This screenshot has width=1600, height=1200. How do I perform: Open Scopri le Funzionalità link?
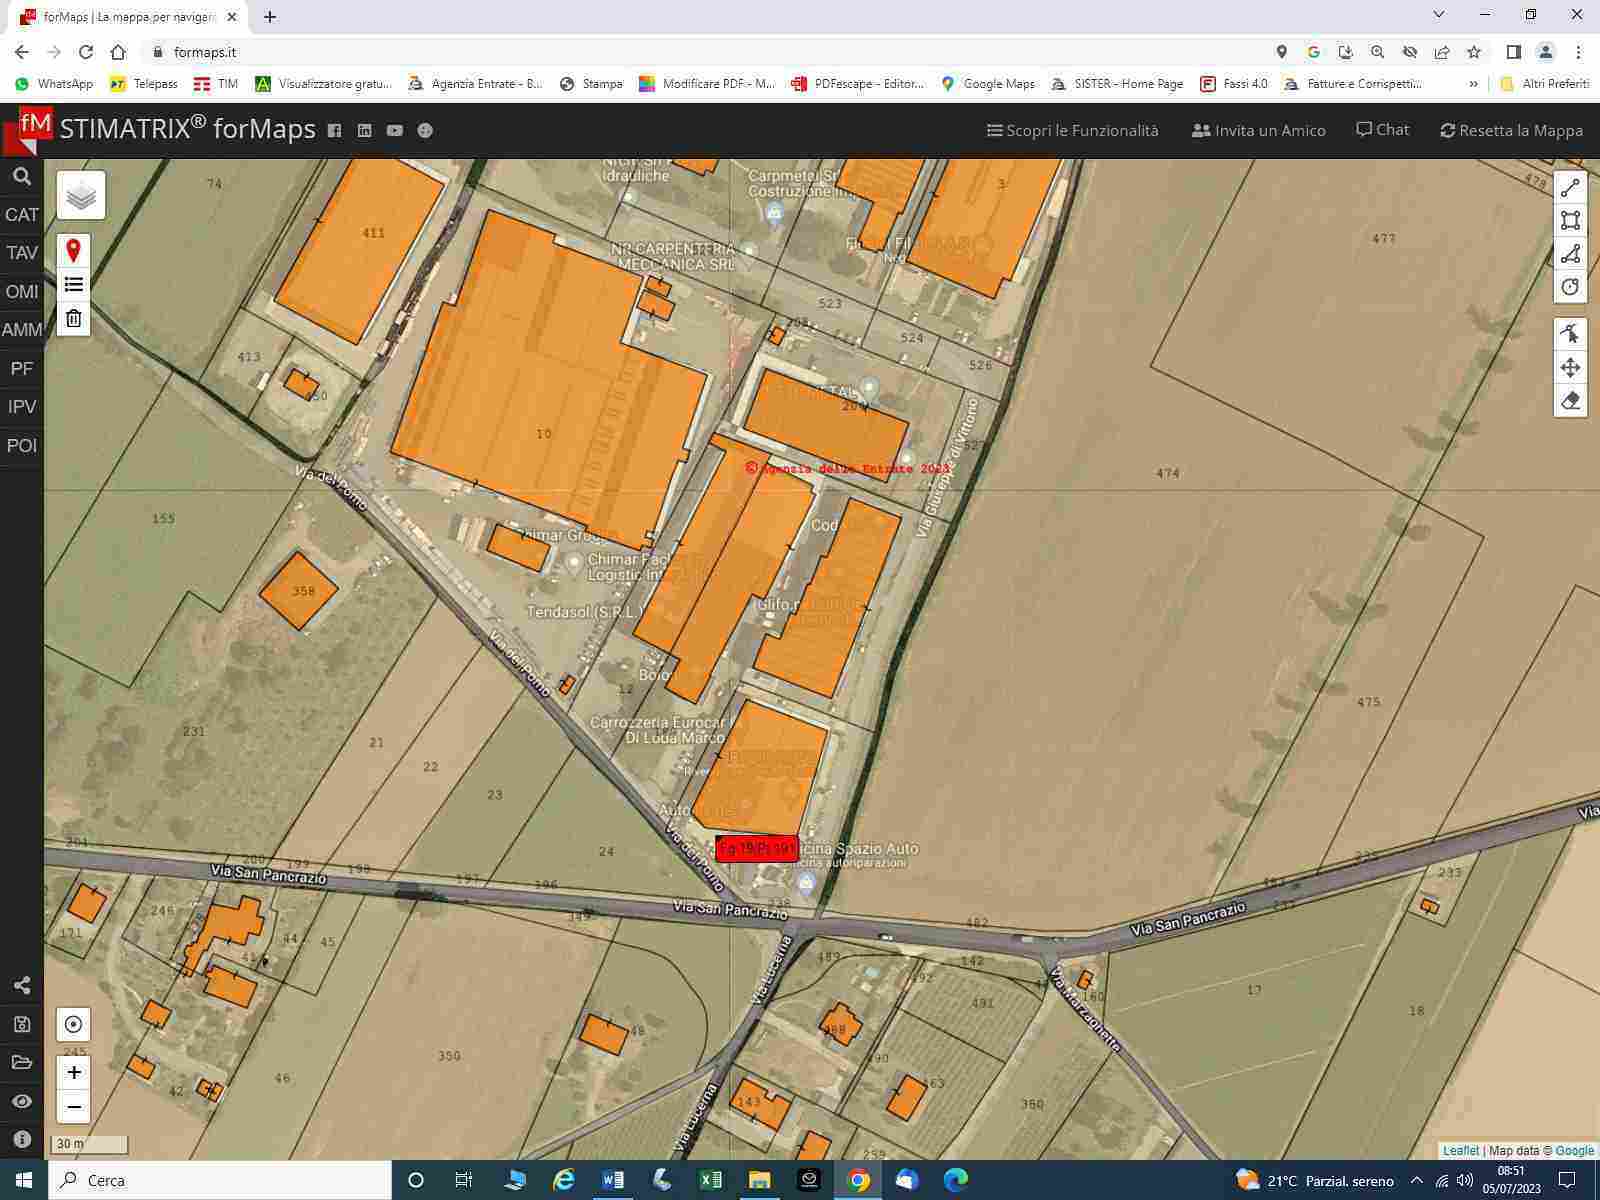tap(1072, 130)
